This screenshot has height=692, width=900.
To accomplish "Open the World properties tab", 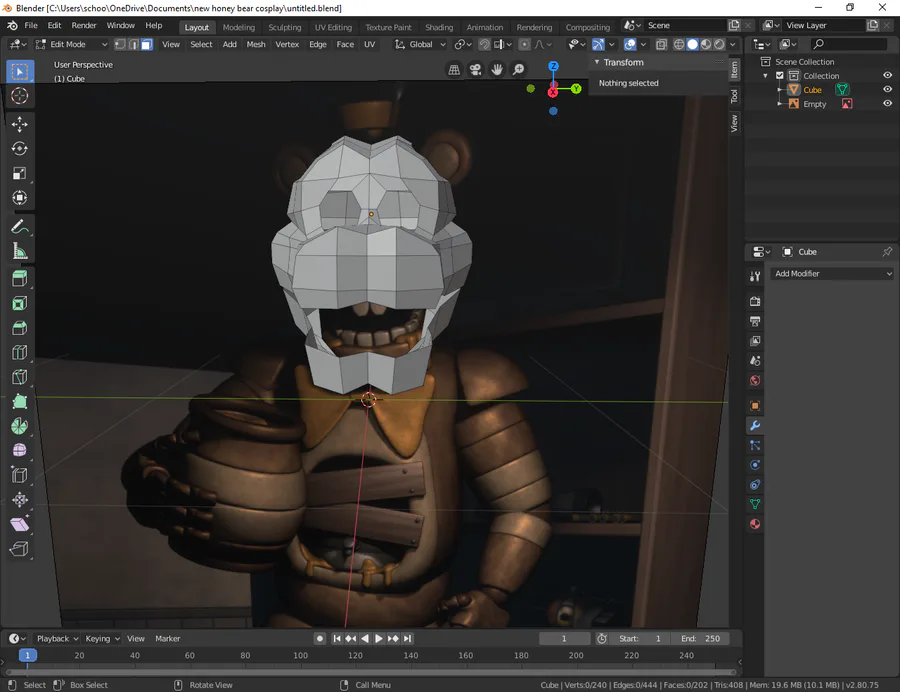I will pyautogui.click(x=755, y=380).
